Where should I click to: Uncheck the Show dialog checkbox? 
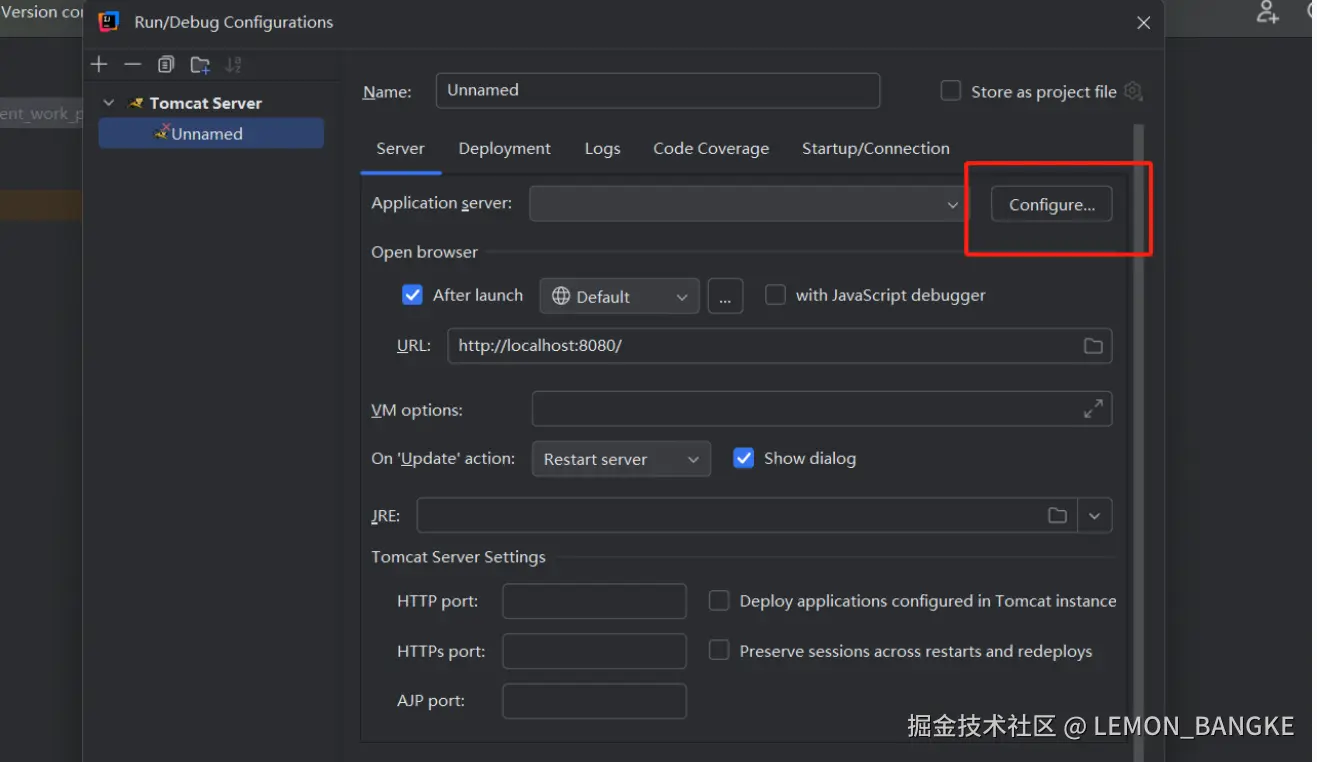(x=743, y=458)
